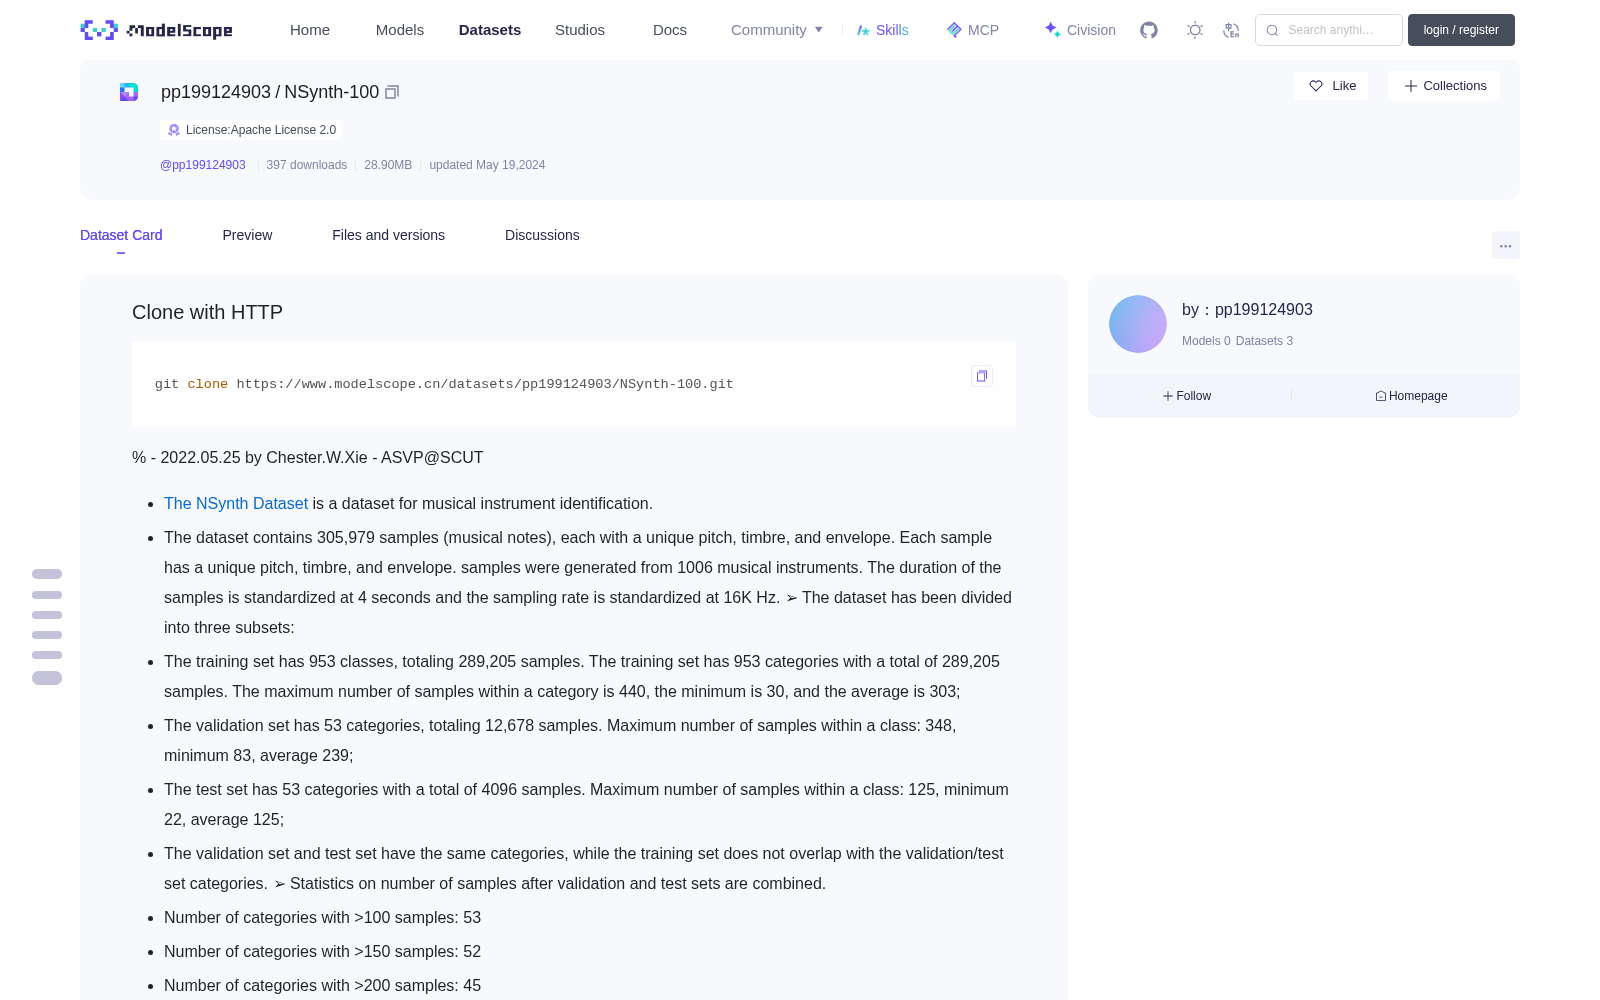The image size is (1600, 1000).
Task: Like this dataset
Action: (1331, 86)
